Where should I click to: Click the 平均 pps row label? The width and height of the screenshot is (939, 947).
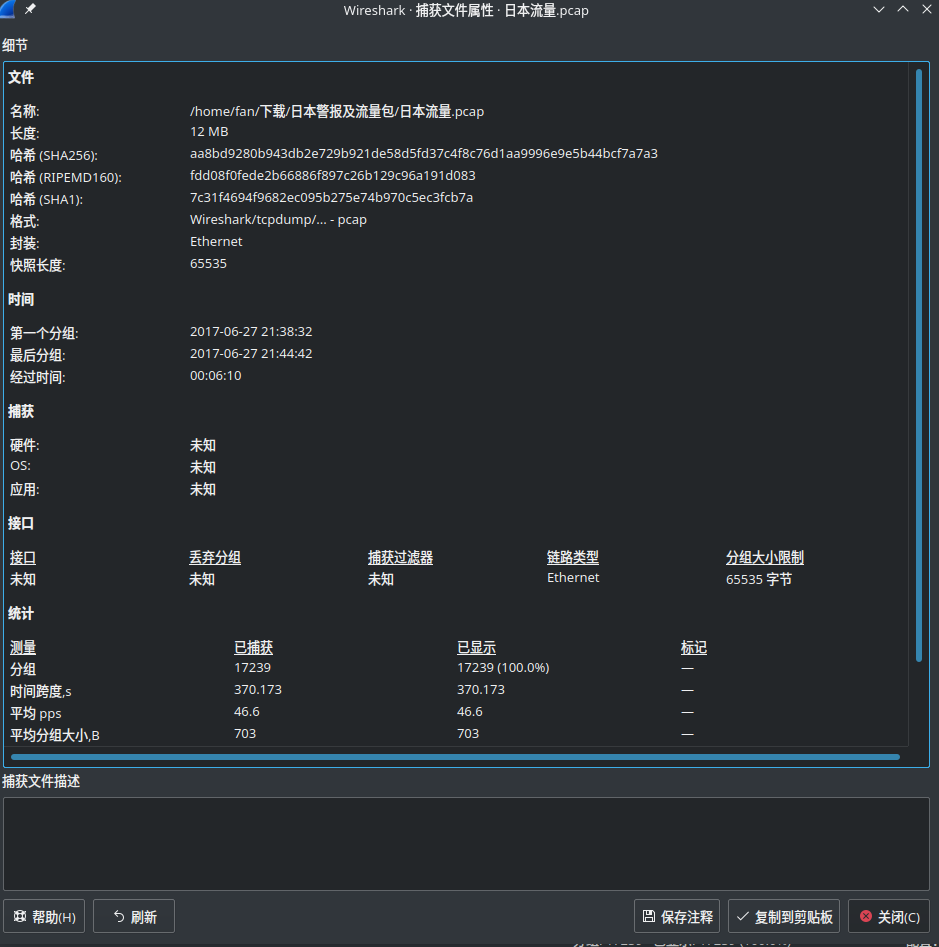[x=36, y=713]
